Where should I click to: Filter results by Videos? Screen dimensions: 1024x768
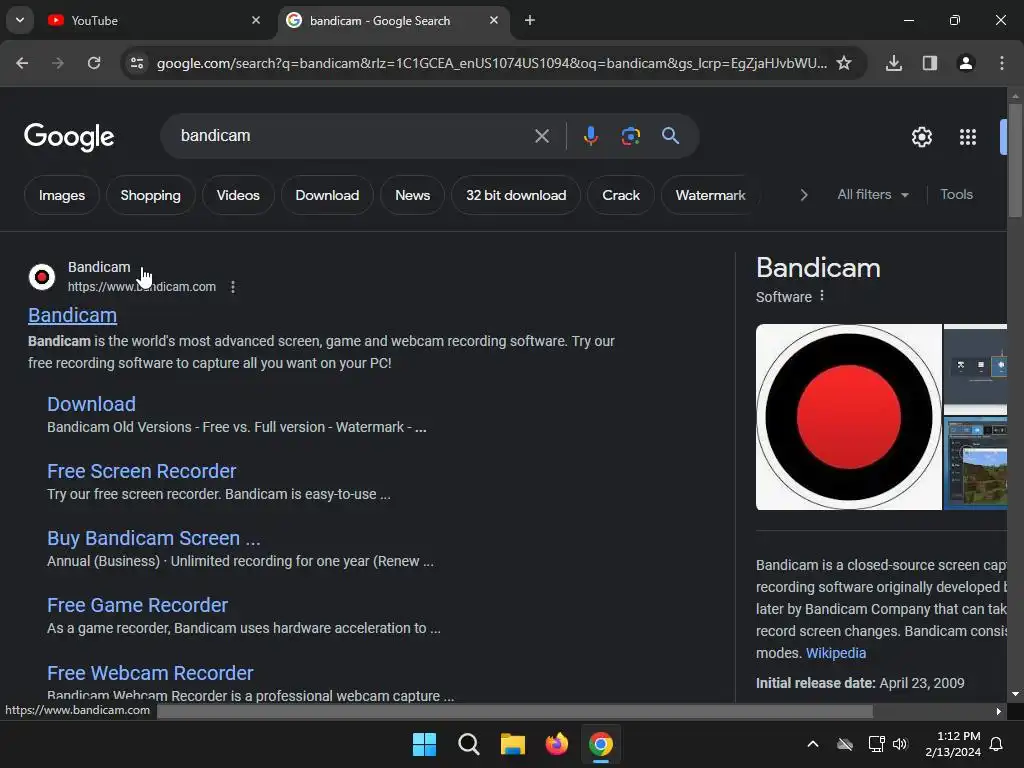pos(238,195)
